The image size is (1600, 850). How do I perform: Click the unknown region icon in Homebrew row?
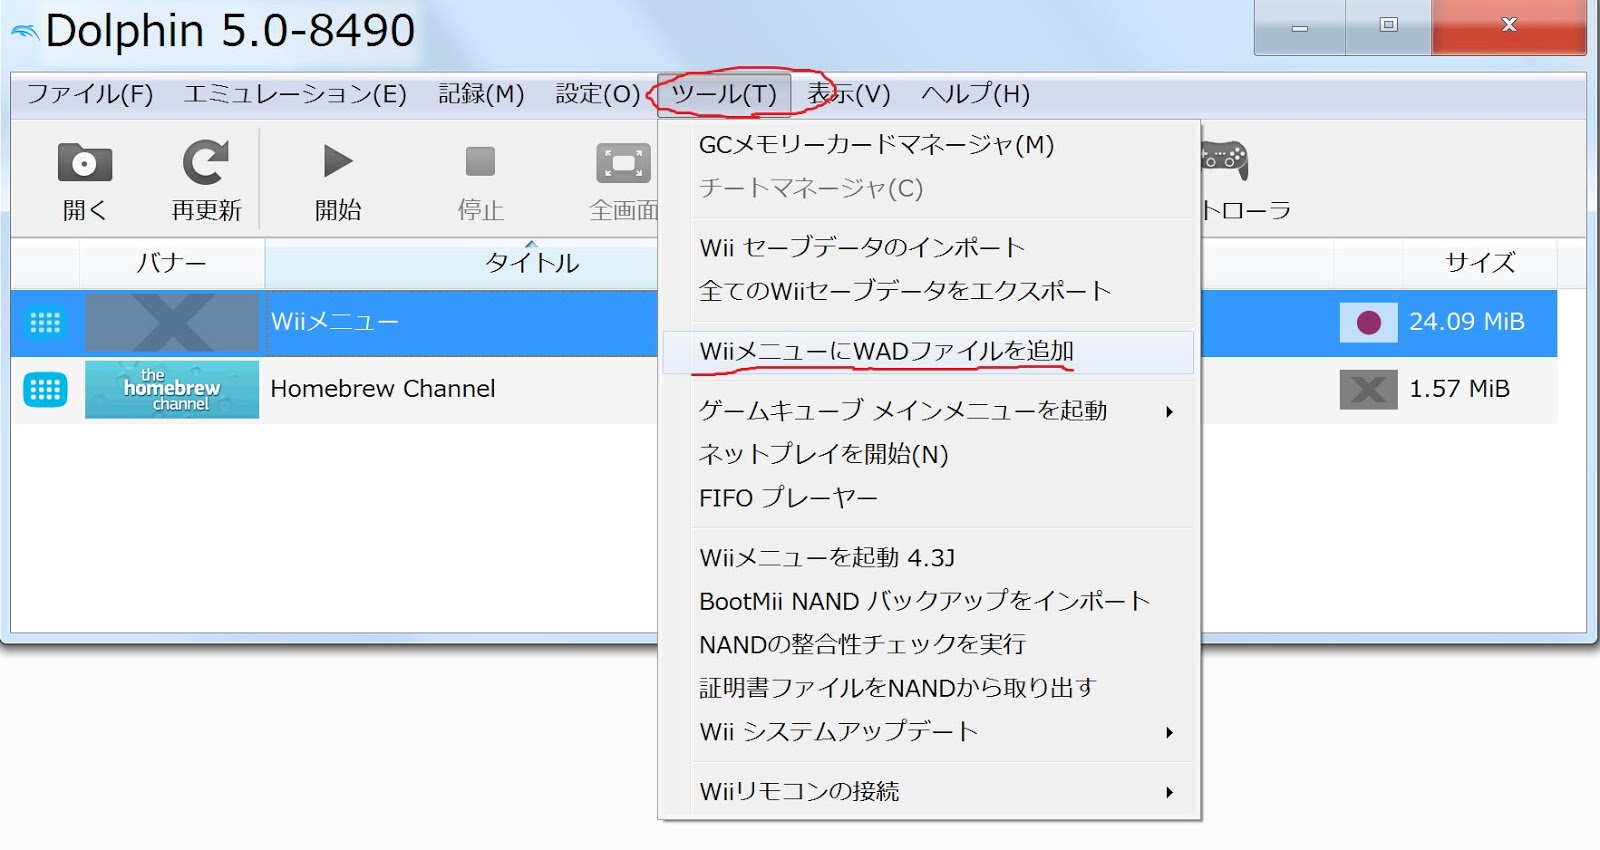[1368, 389]
